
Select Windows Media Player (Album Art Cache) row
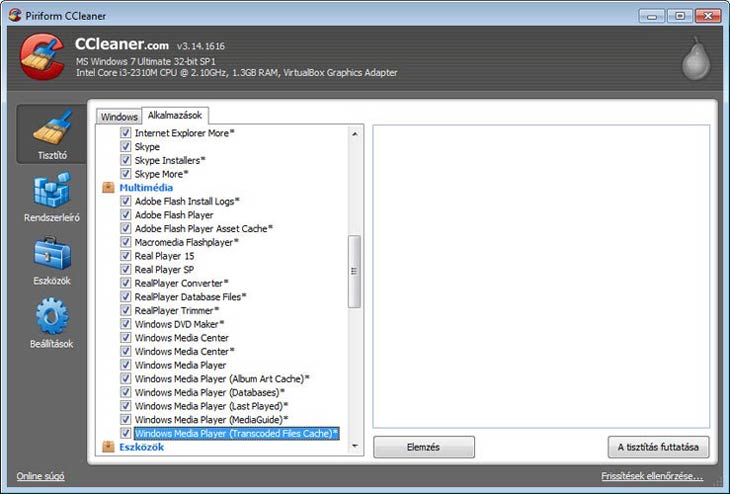[222, 379]
